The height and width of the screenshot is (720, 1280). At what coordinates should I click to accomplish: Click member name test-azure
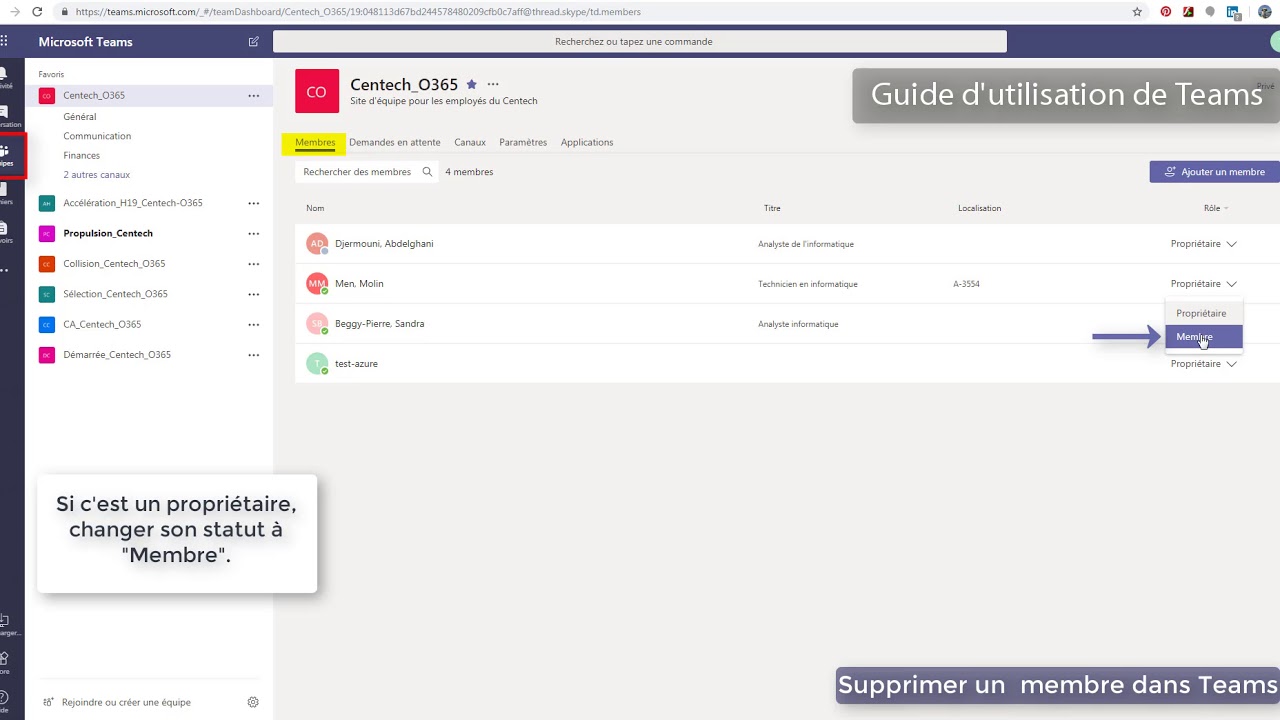356,364
